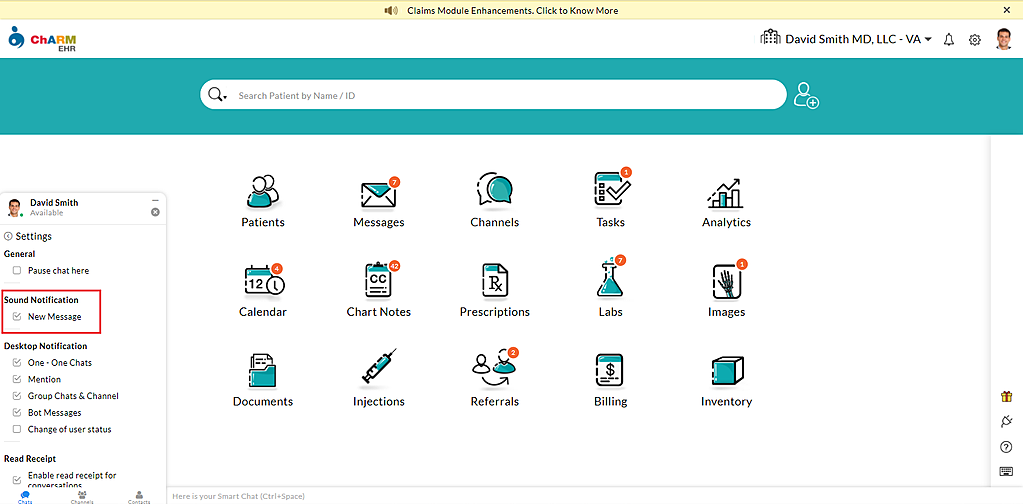Open the Billing module icon
This screenshot has height=504, width=1023.
click(610, 370)
